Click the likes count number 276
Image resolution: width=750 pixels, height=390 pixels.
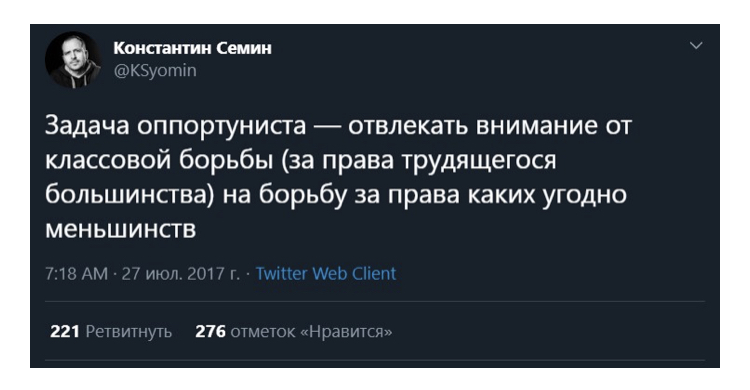coord(210,331)
